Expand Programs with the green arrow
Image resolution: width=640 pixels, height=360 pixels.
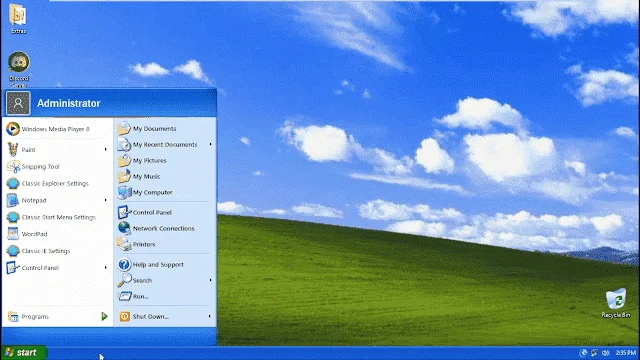(104, 316)
